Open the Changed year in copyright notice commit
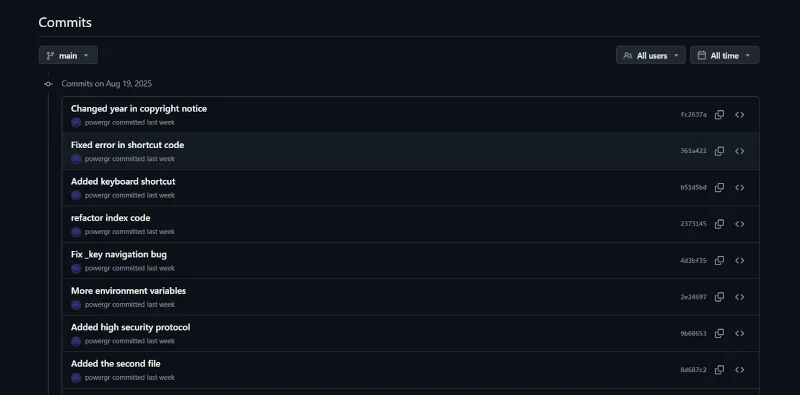 coord(139,109)
